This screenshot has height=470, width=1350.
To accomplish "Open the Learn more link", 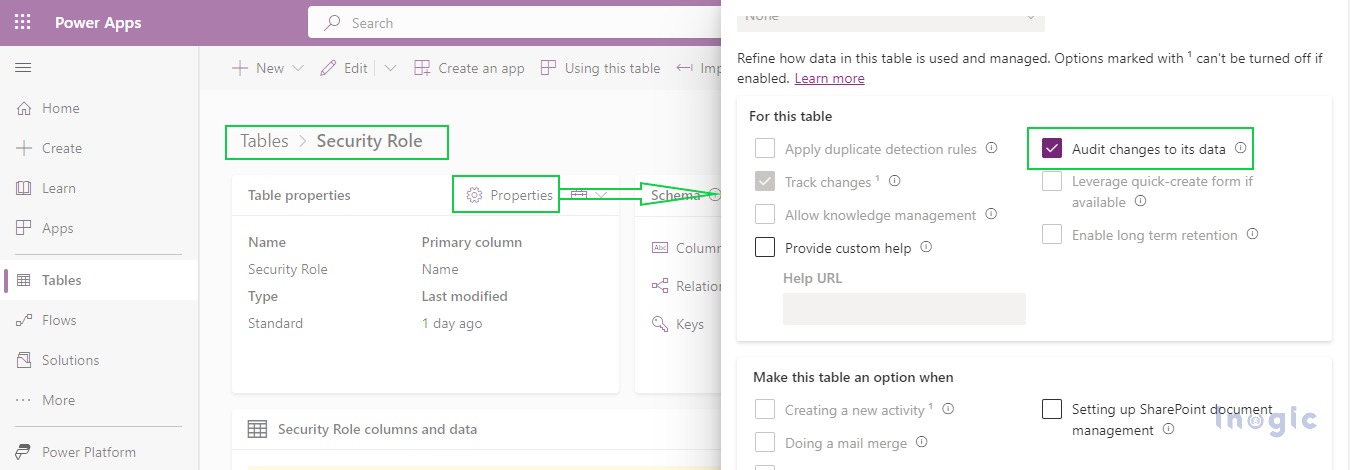I will coord(829,78).
